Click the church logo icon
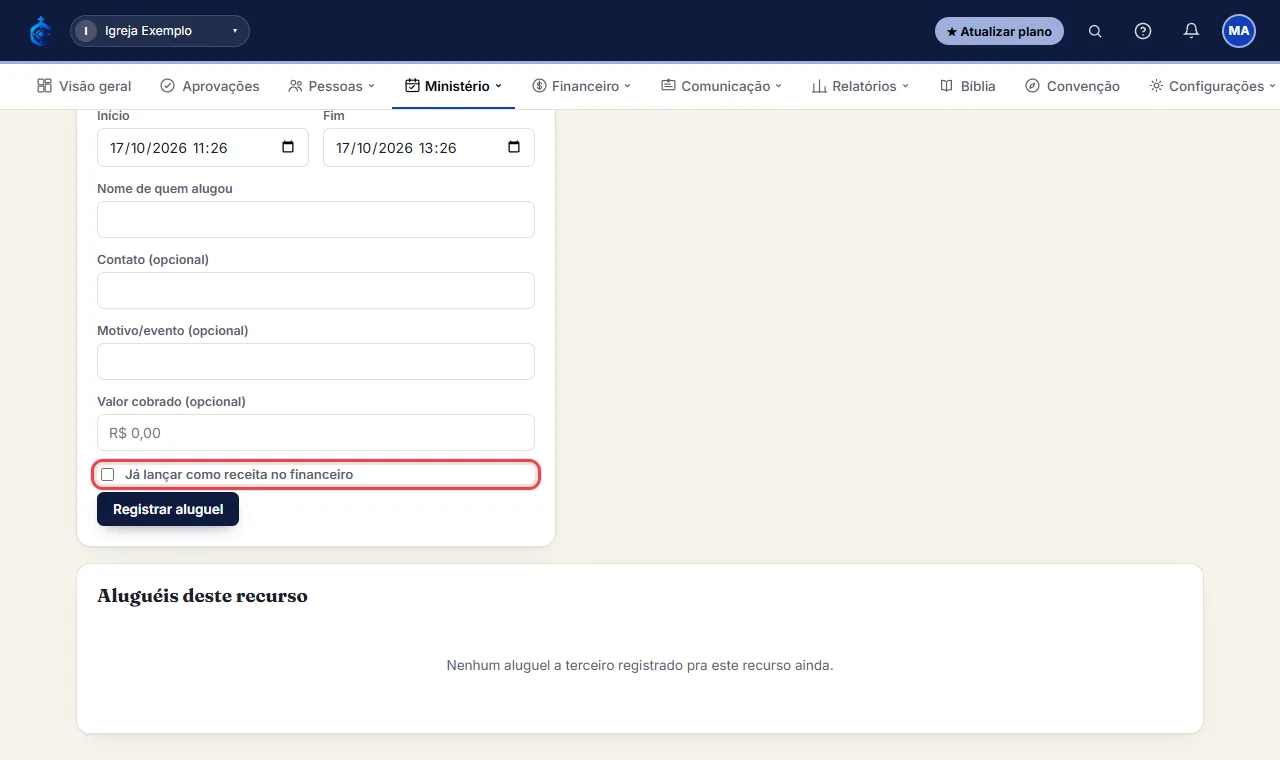 tap(40, 31)
